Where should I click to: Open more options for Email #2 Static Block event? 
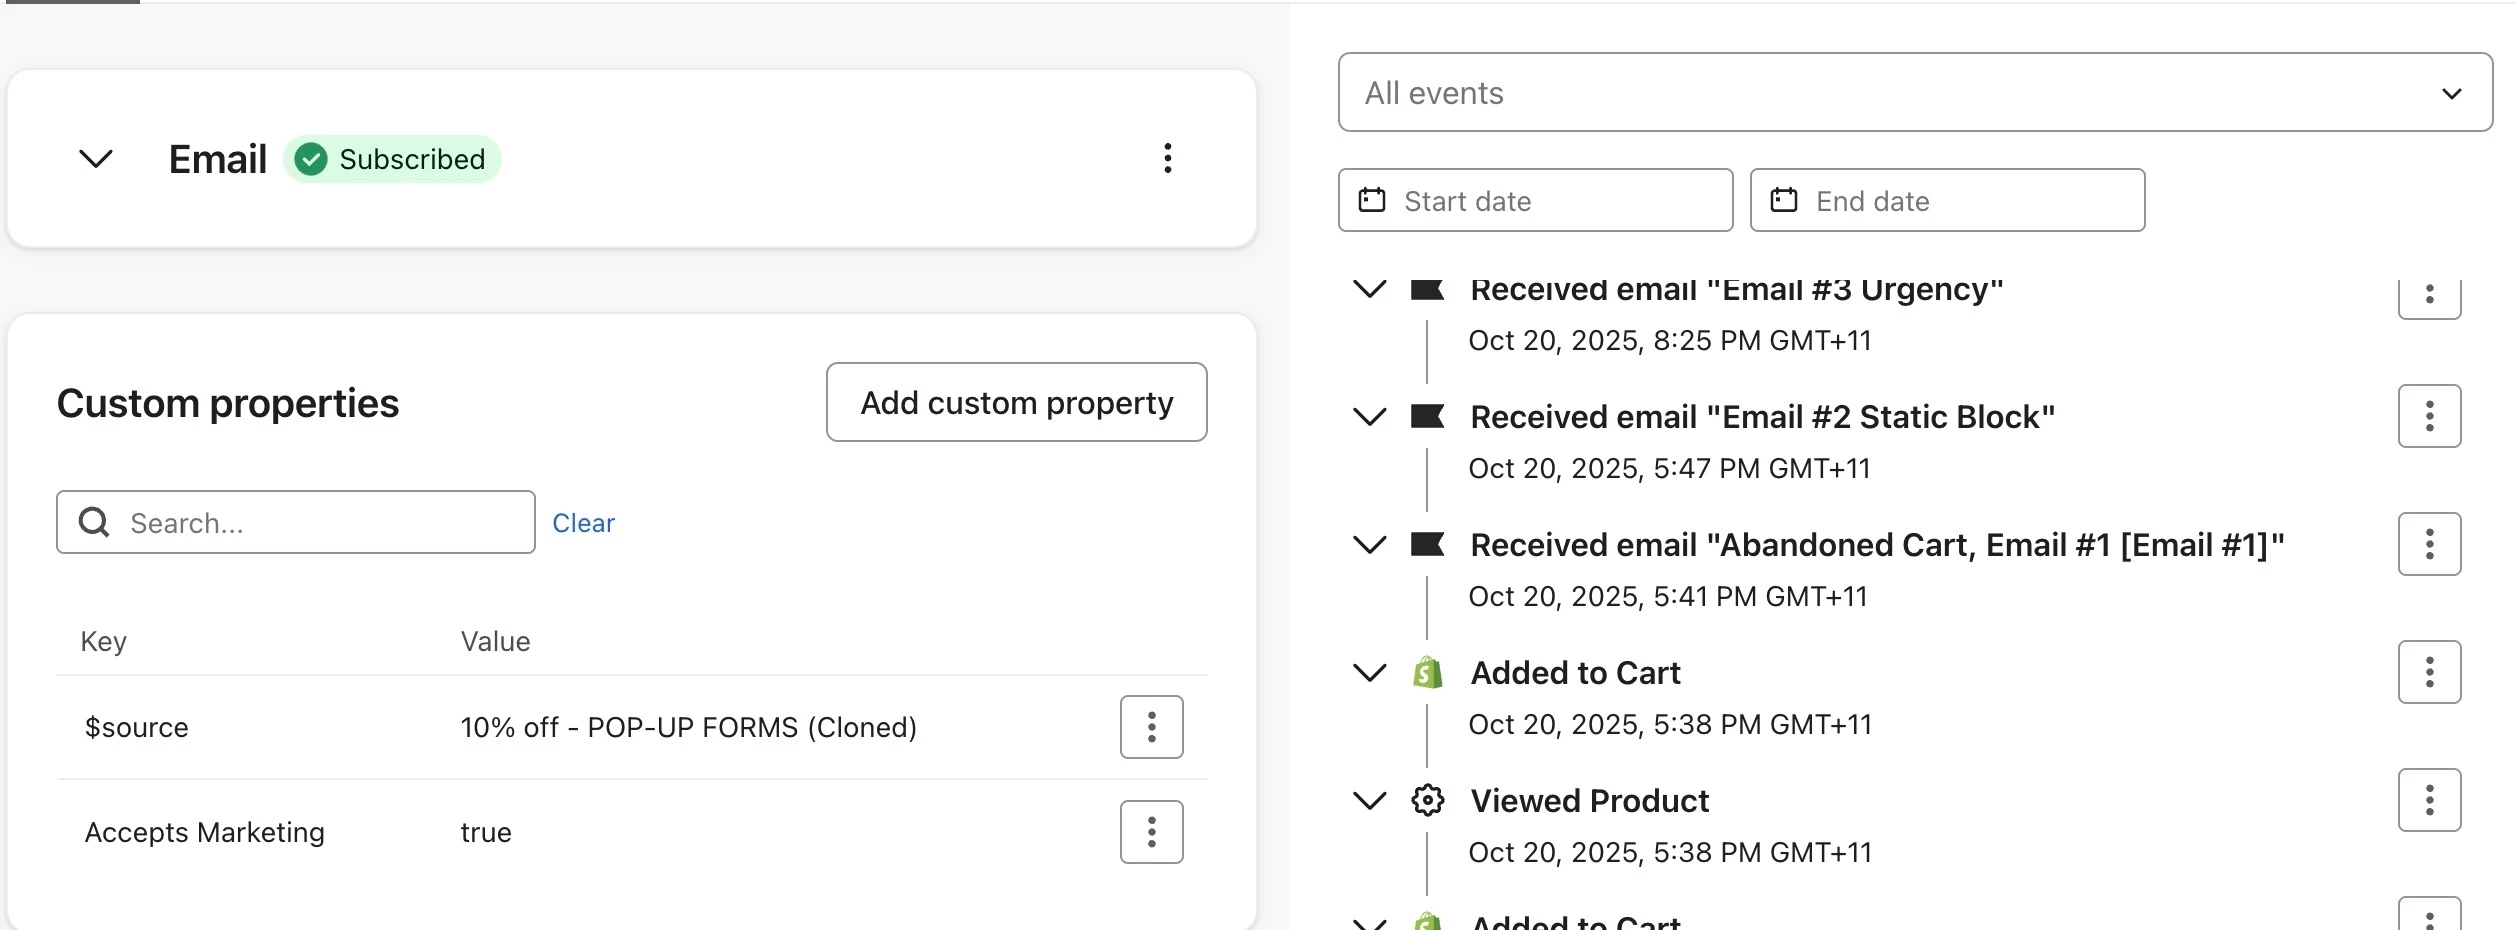(2429, 416)
